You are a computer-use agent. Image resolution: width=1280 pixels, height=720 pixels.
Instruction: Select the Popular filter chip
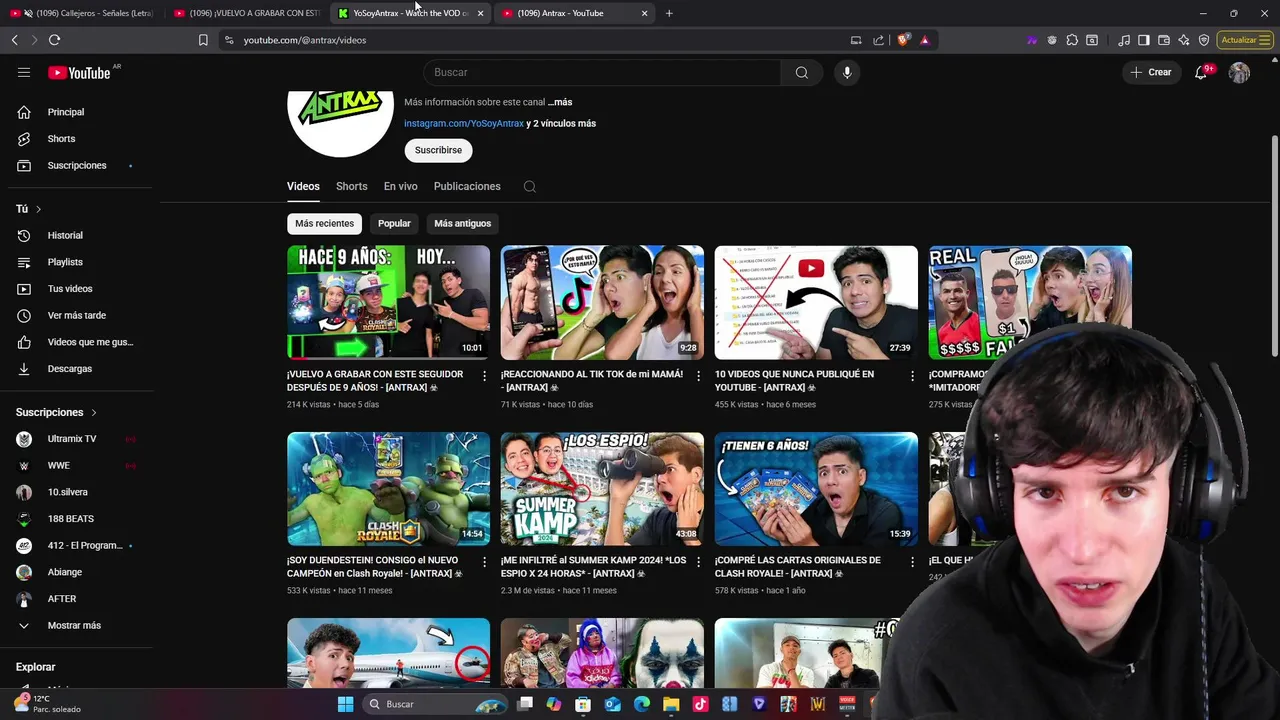pyautogui.click(x=394, y=223)
